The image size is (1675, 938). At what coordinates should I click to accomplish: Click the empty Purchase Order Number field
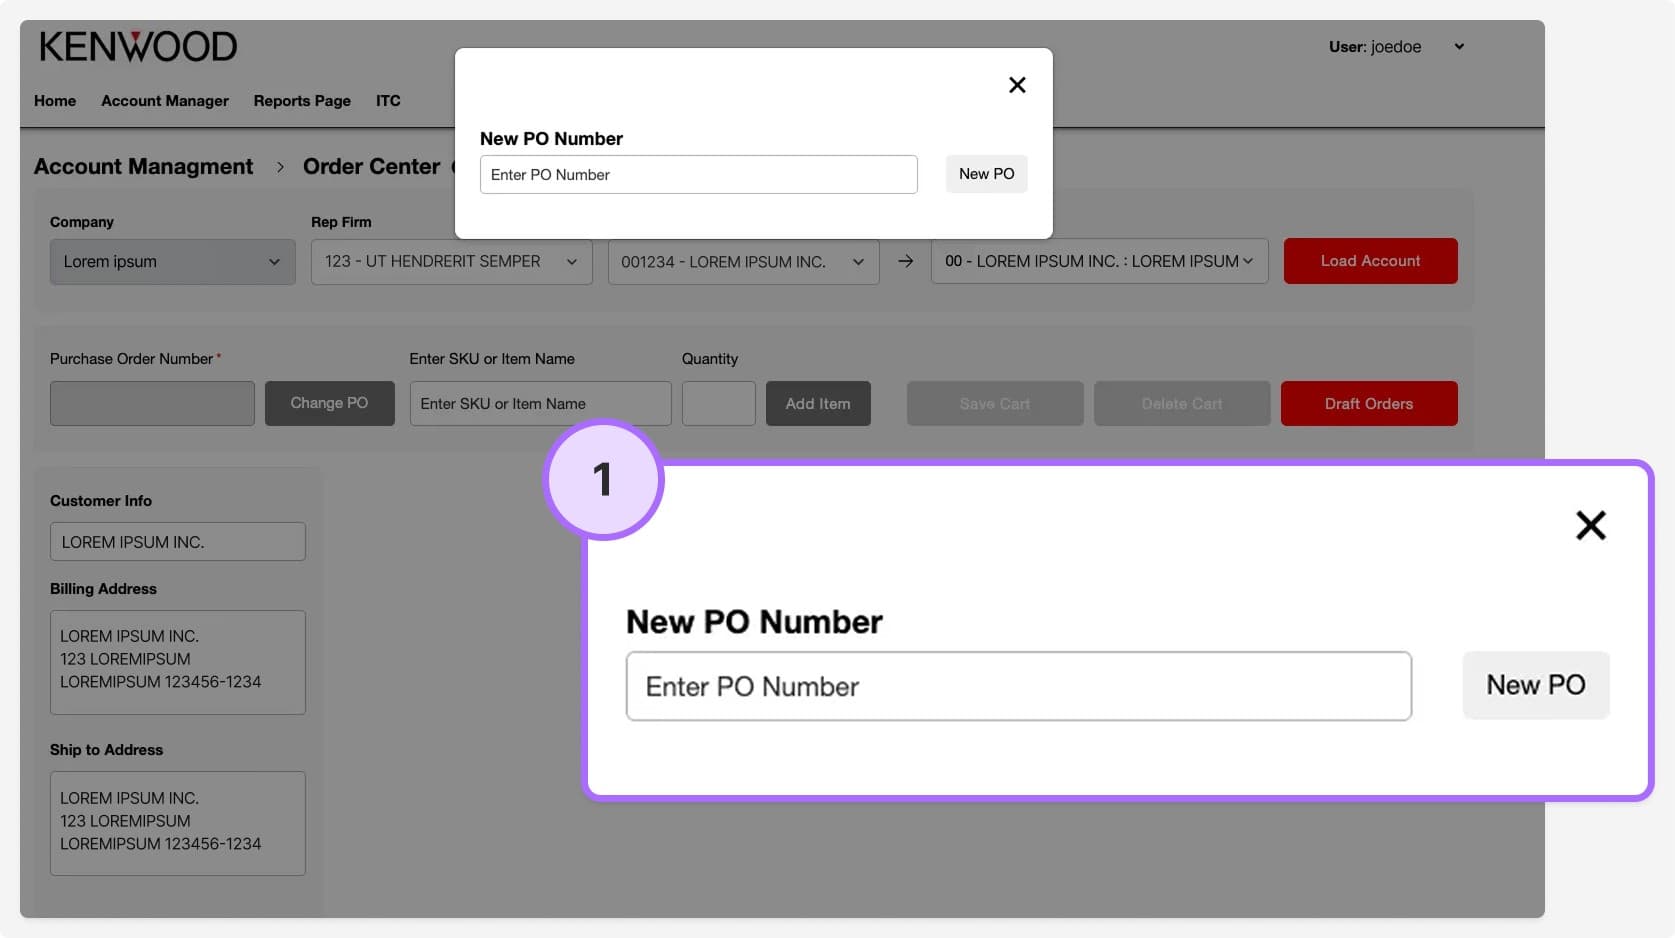[x=152, y=404]
